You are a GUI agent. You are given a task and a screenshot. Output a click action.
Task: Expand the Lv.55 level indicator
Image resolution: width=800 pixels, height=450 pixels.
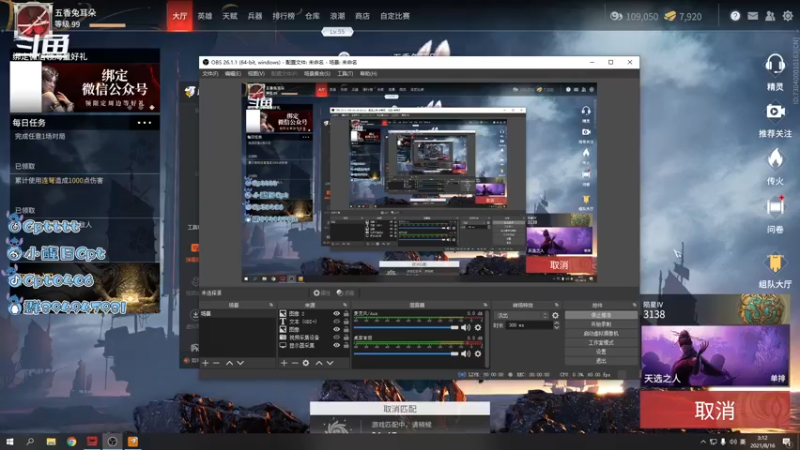click(337, 32)
